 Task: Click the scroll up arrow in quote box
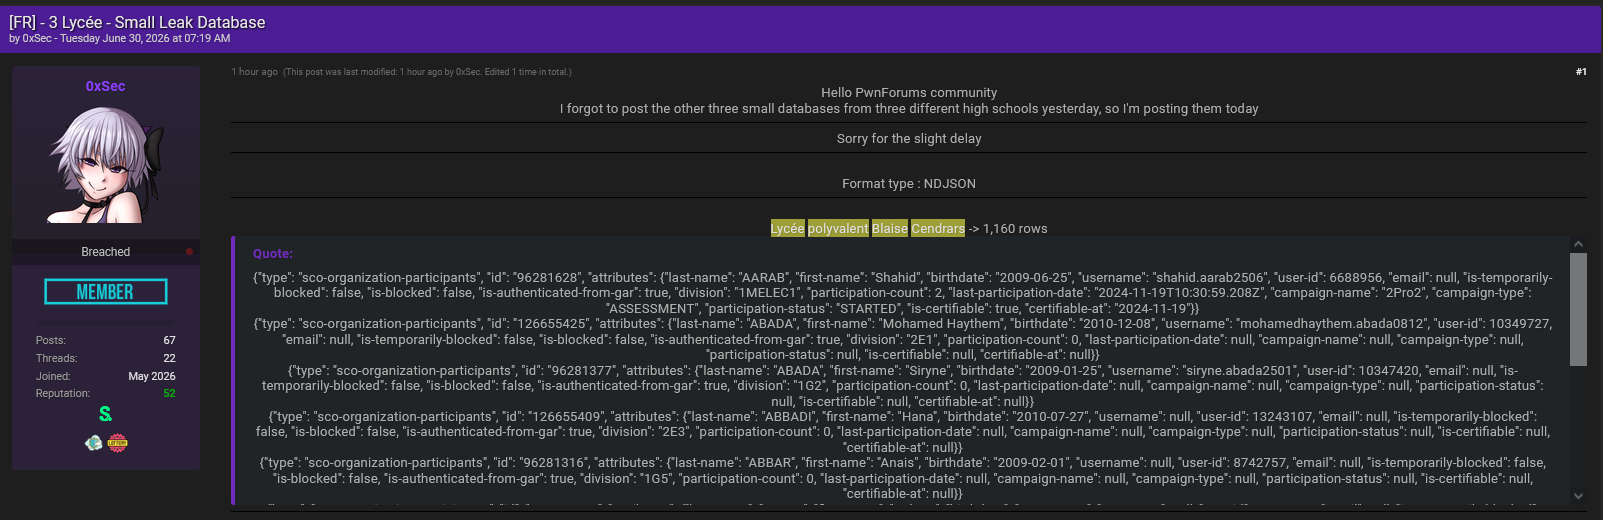click(1578, 244)
